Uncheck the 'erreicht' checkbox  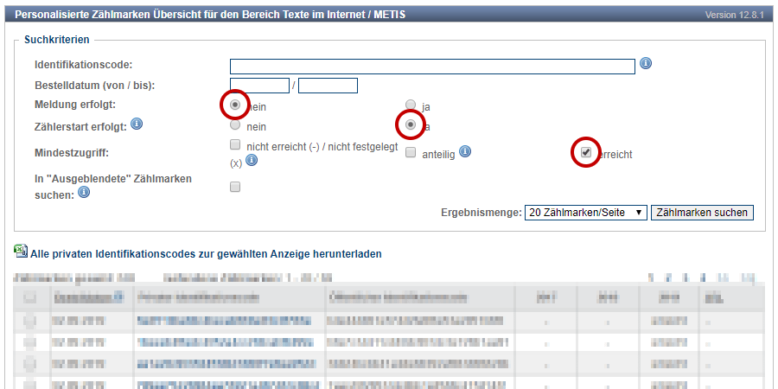click(x=586, y=152)
